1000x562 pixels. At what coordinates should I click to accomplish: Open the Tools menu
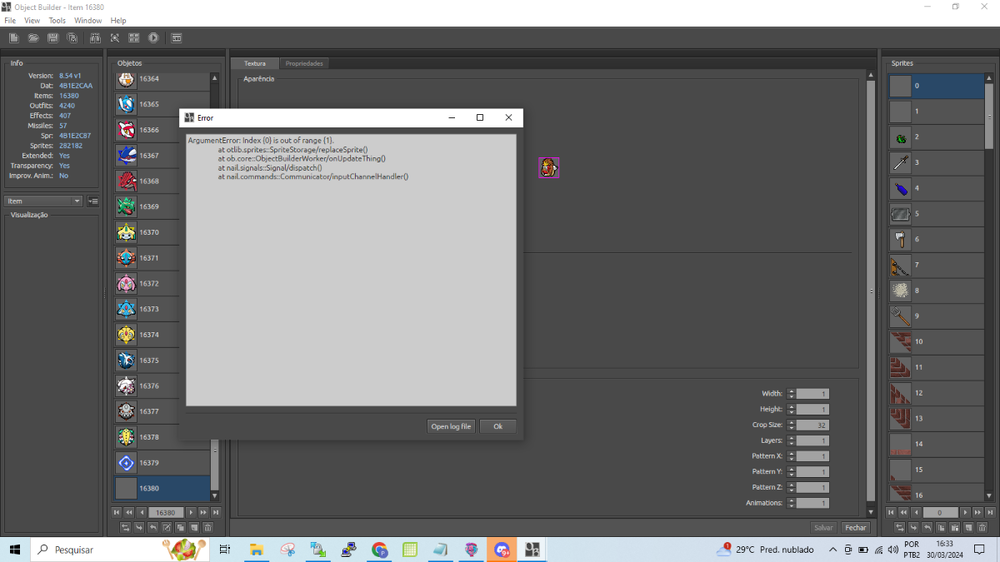pos(57,20)
